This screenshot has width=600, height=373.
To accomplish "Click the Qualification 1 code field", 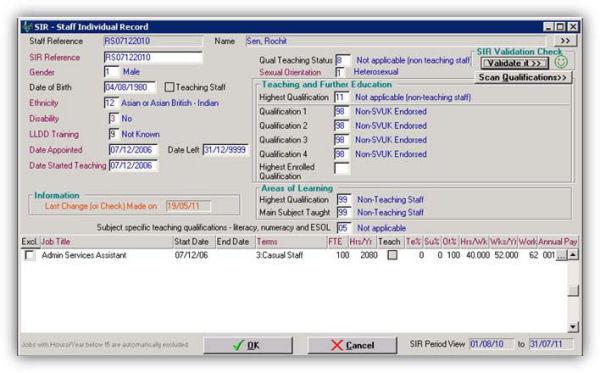I will click(341, 111).
